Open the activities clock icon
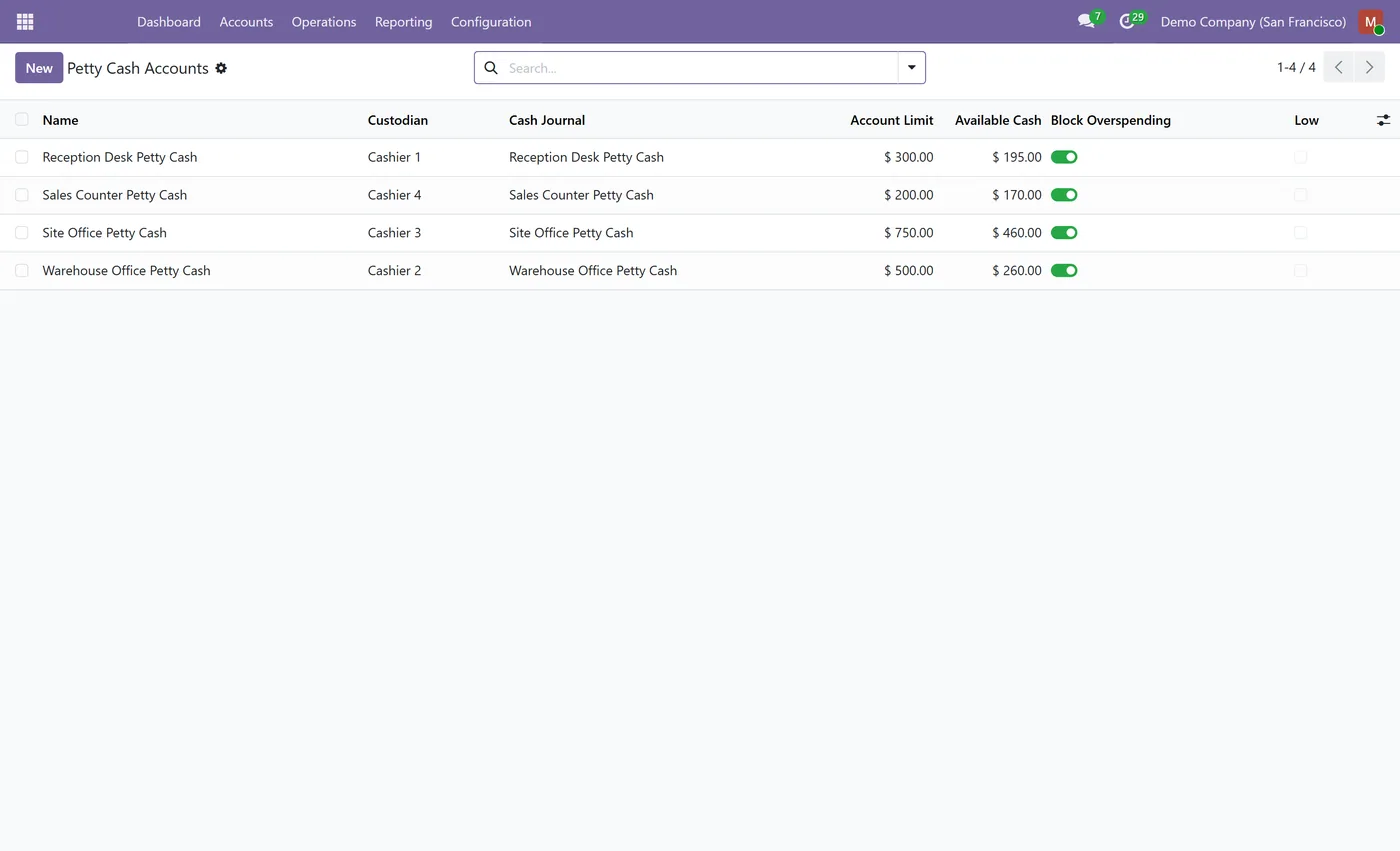This screenshot has height=851, width=1400. (x=1127, y=21)
